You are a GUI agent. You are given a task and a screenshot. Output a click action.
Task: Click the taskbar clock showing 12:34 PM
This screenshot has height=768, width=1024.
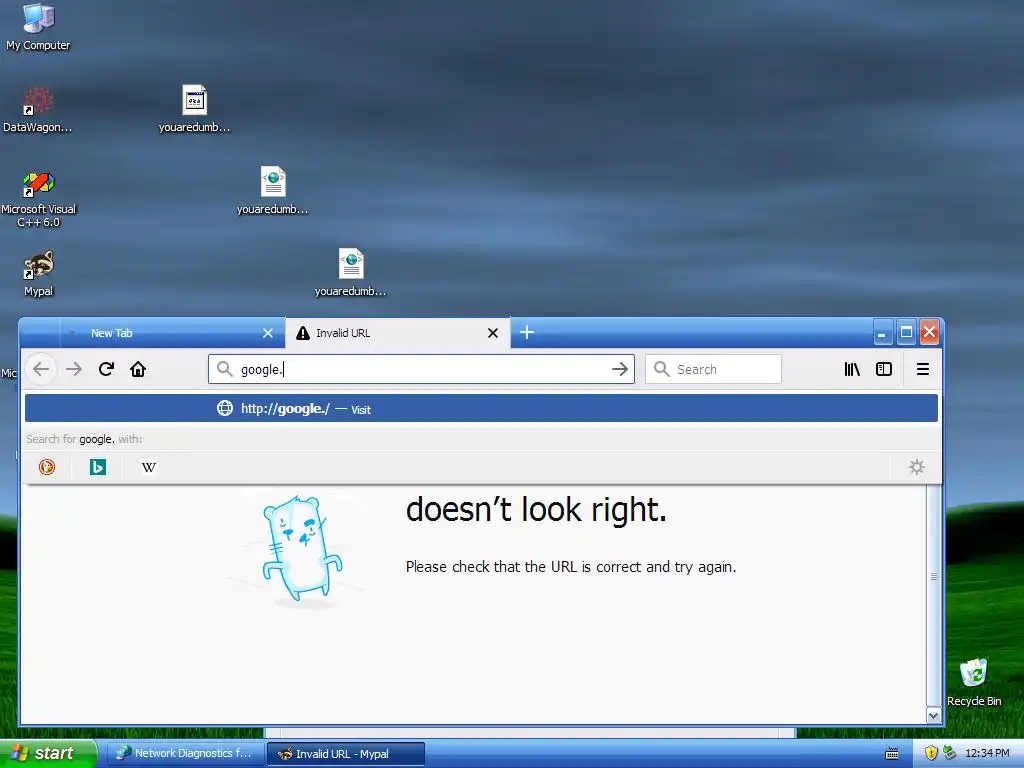pos(987,753)
